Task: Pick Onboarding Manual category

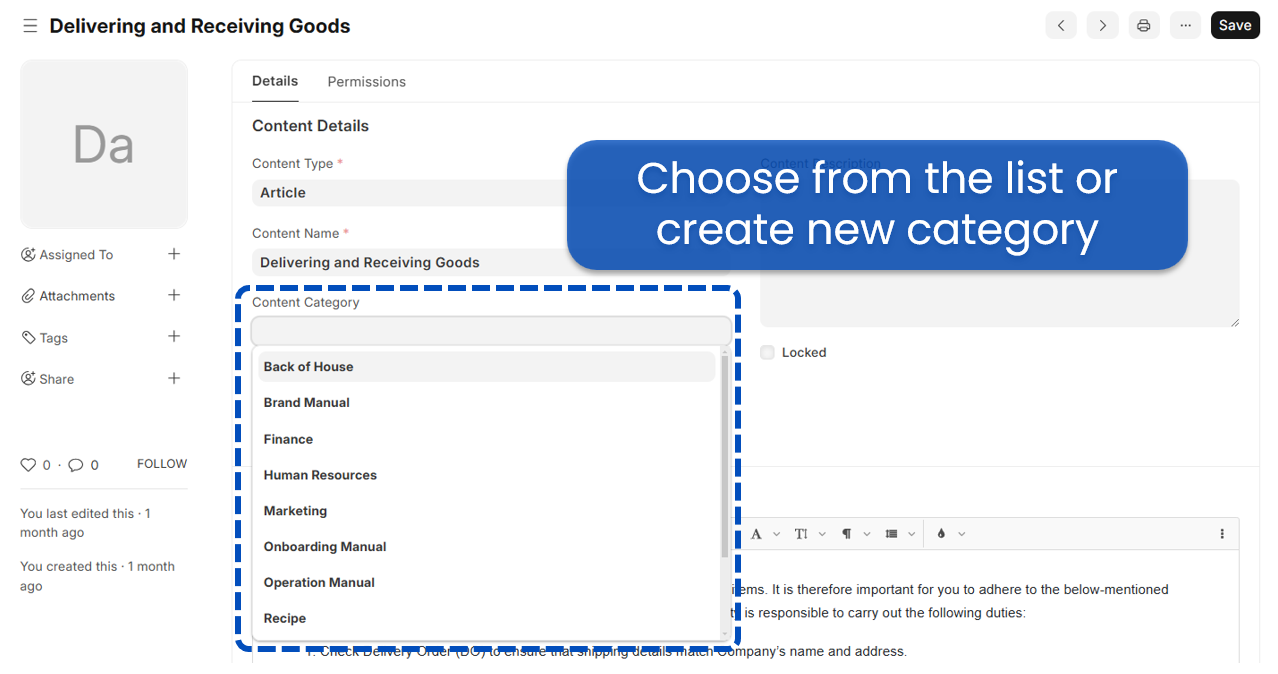Action: (487, 547)
